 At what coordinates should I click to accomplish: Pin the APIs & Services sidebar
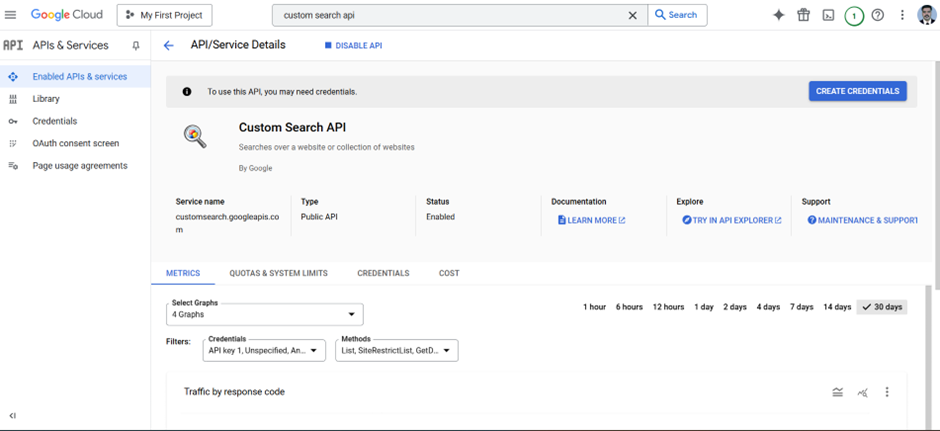pyautogui.click(x=135, y=46)
